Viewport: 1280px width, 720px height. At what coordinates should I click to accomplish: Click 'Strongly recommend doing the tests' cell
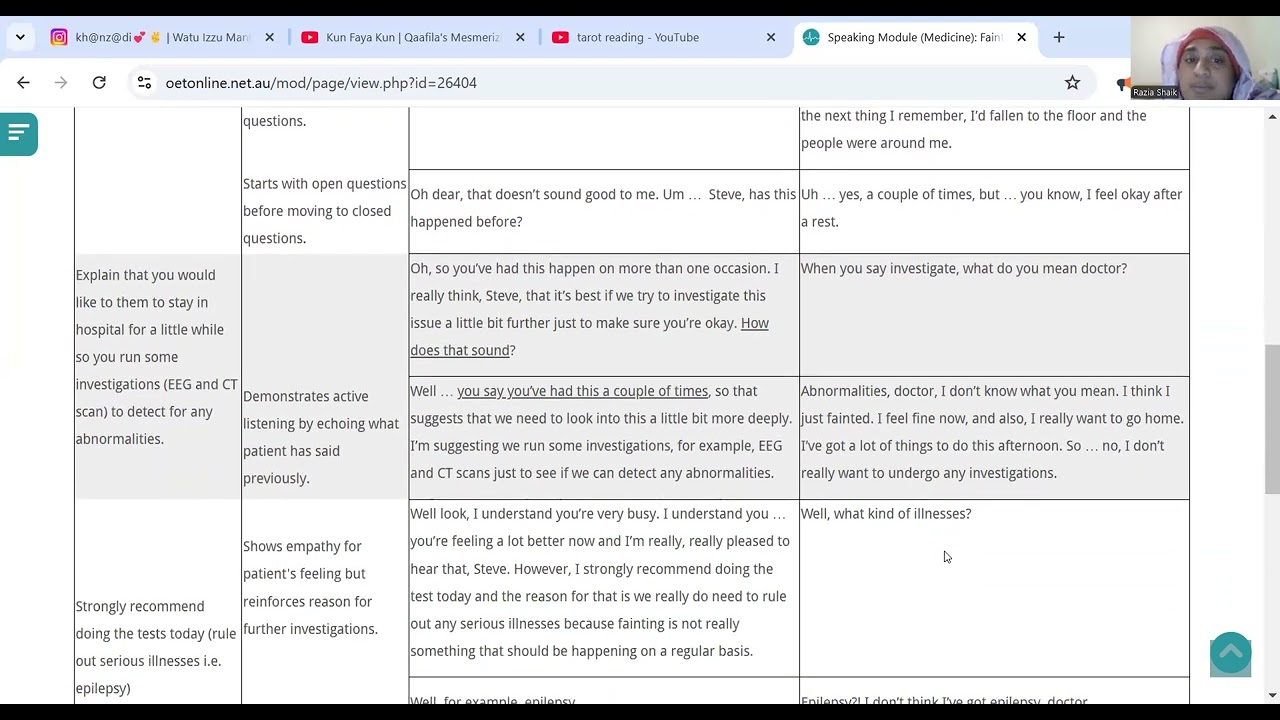coord(156,647)
